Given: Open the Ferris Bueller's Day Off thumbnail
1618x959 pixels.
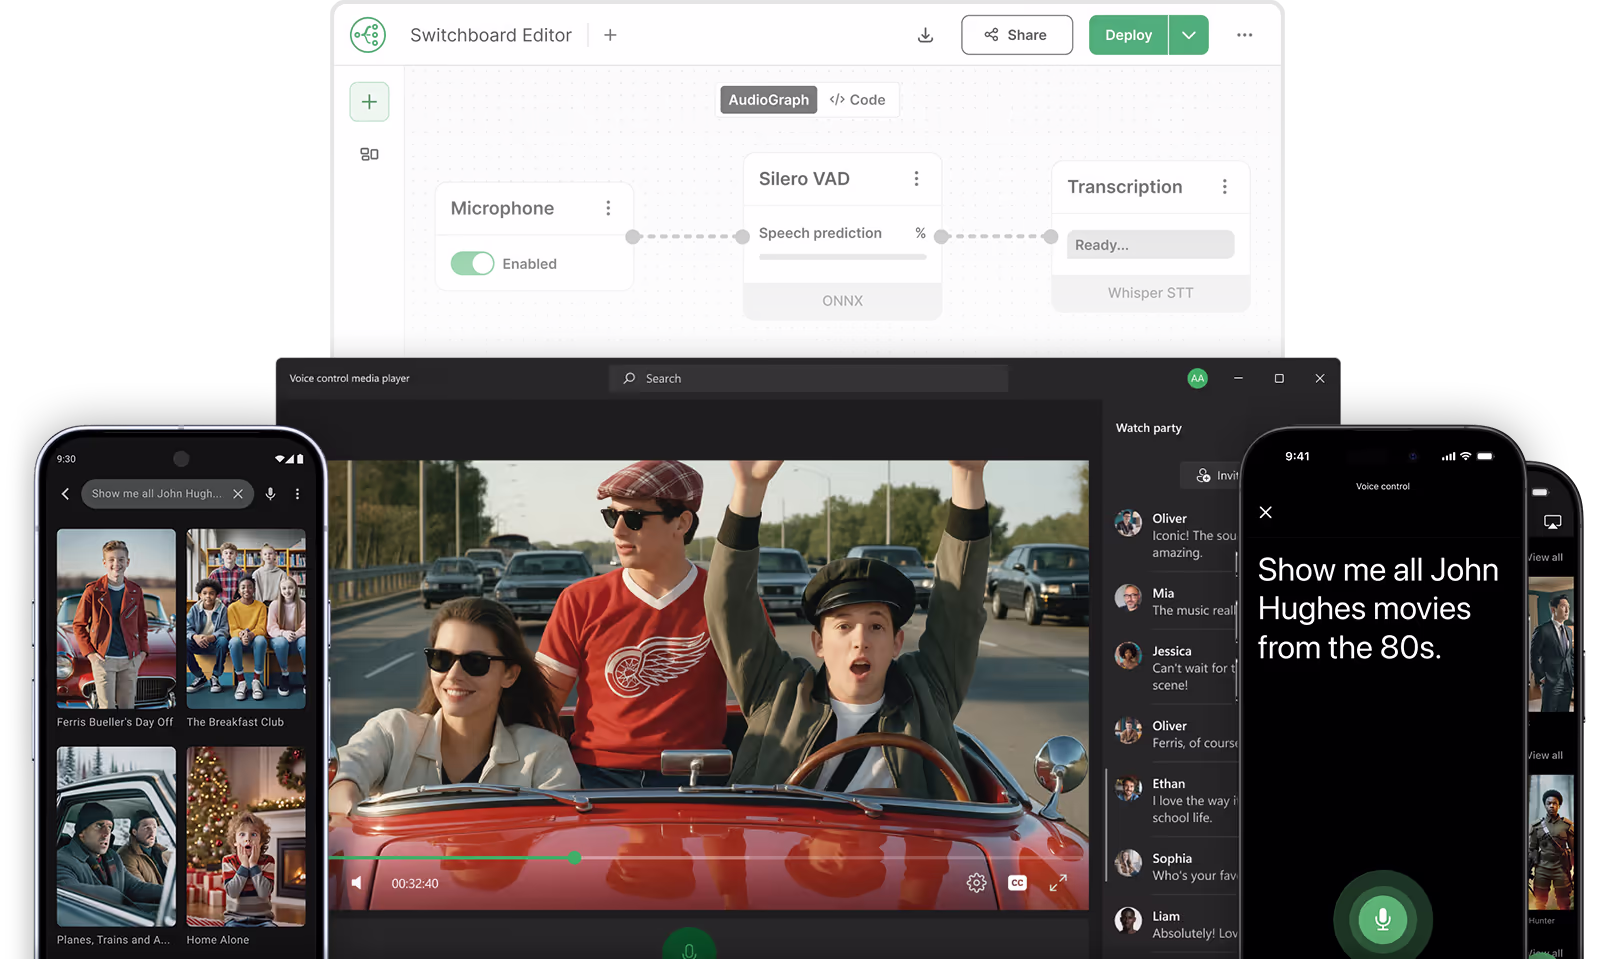Looking at the screenshot, I should pyautogui.click(x=116, y=619).
